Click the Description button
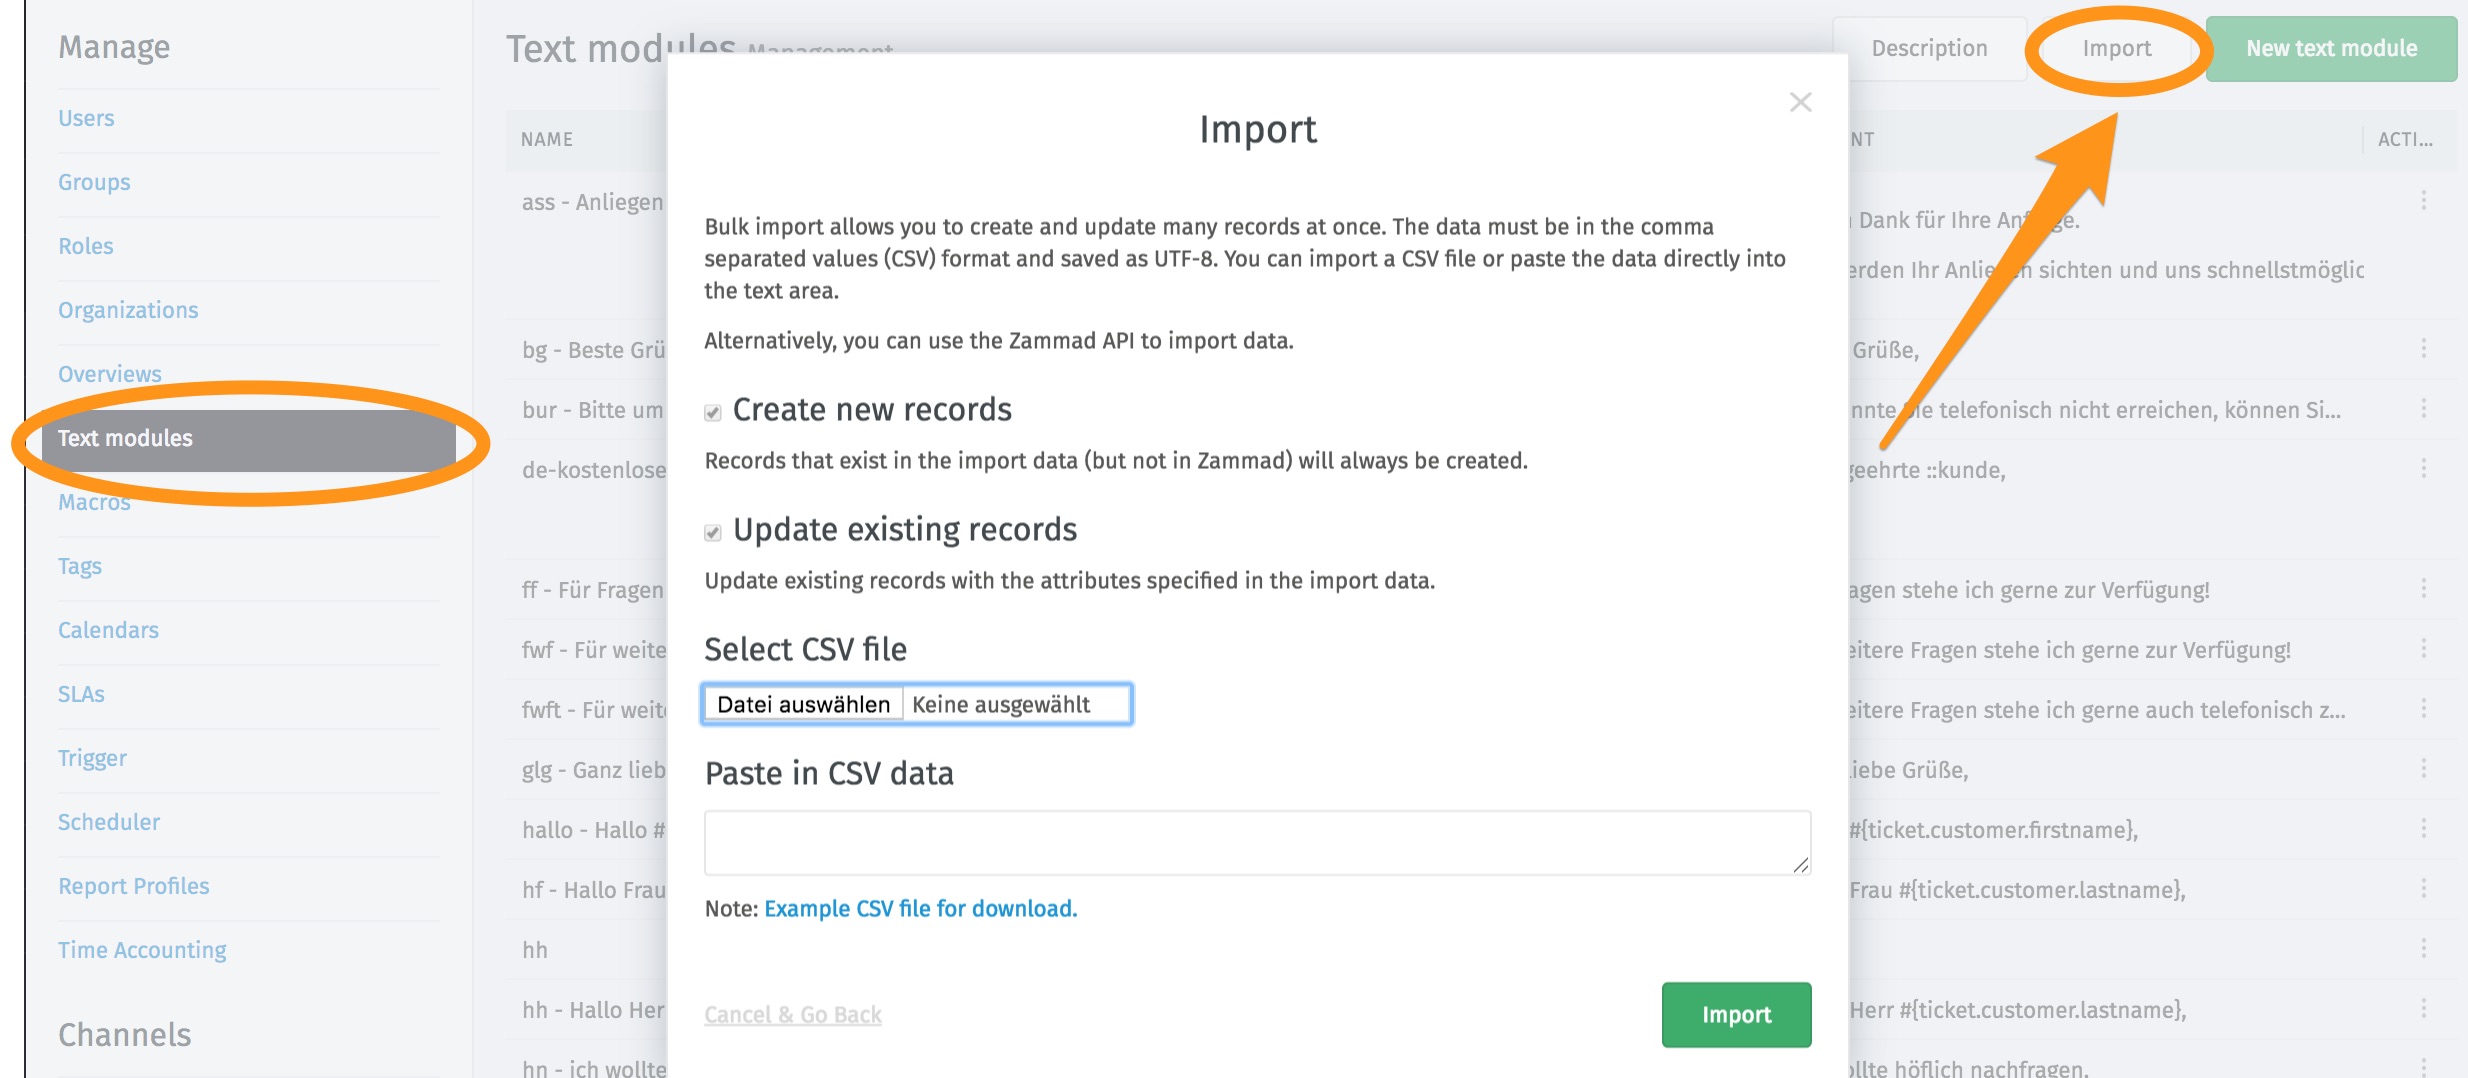The image size is (2468, 1078). [x=1929, y=48]
